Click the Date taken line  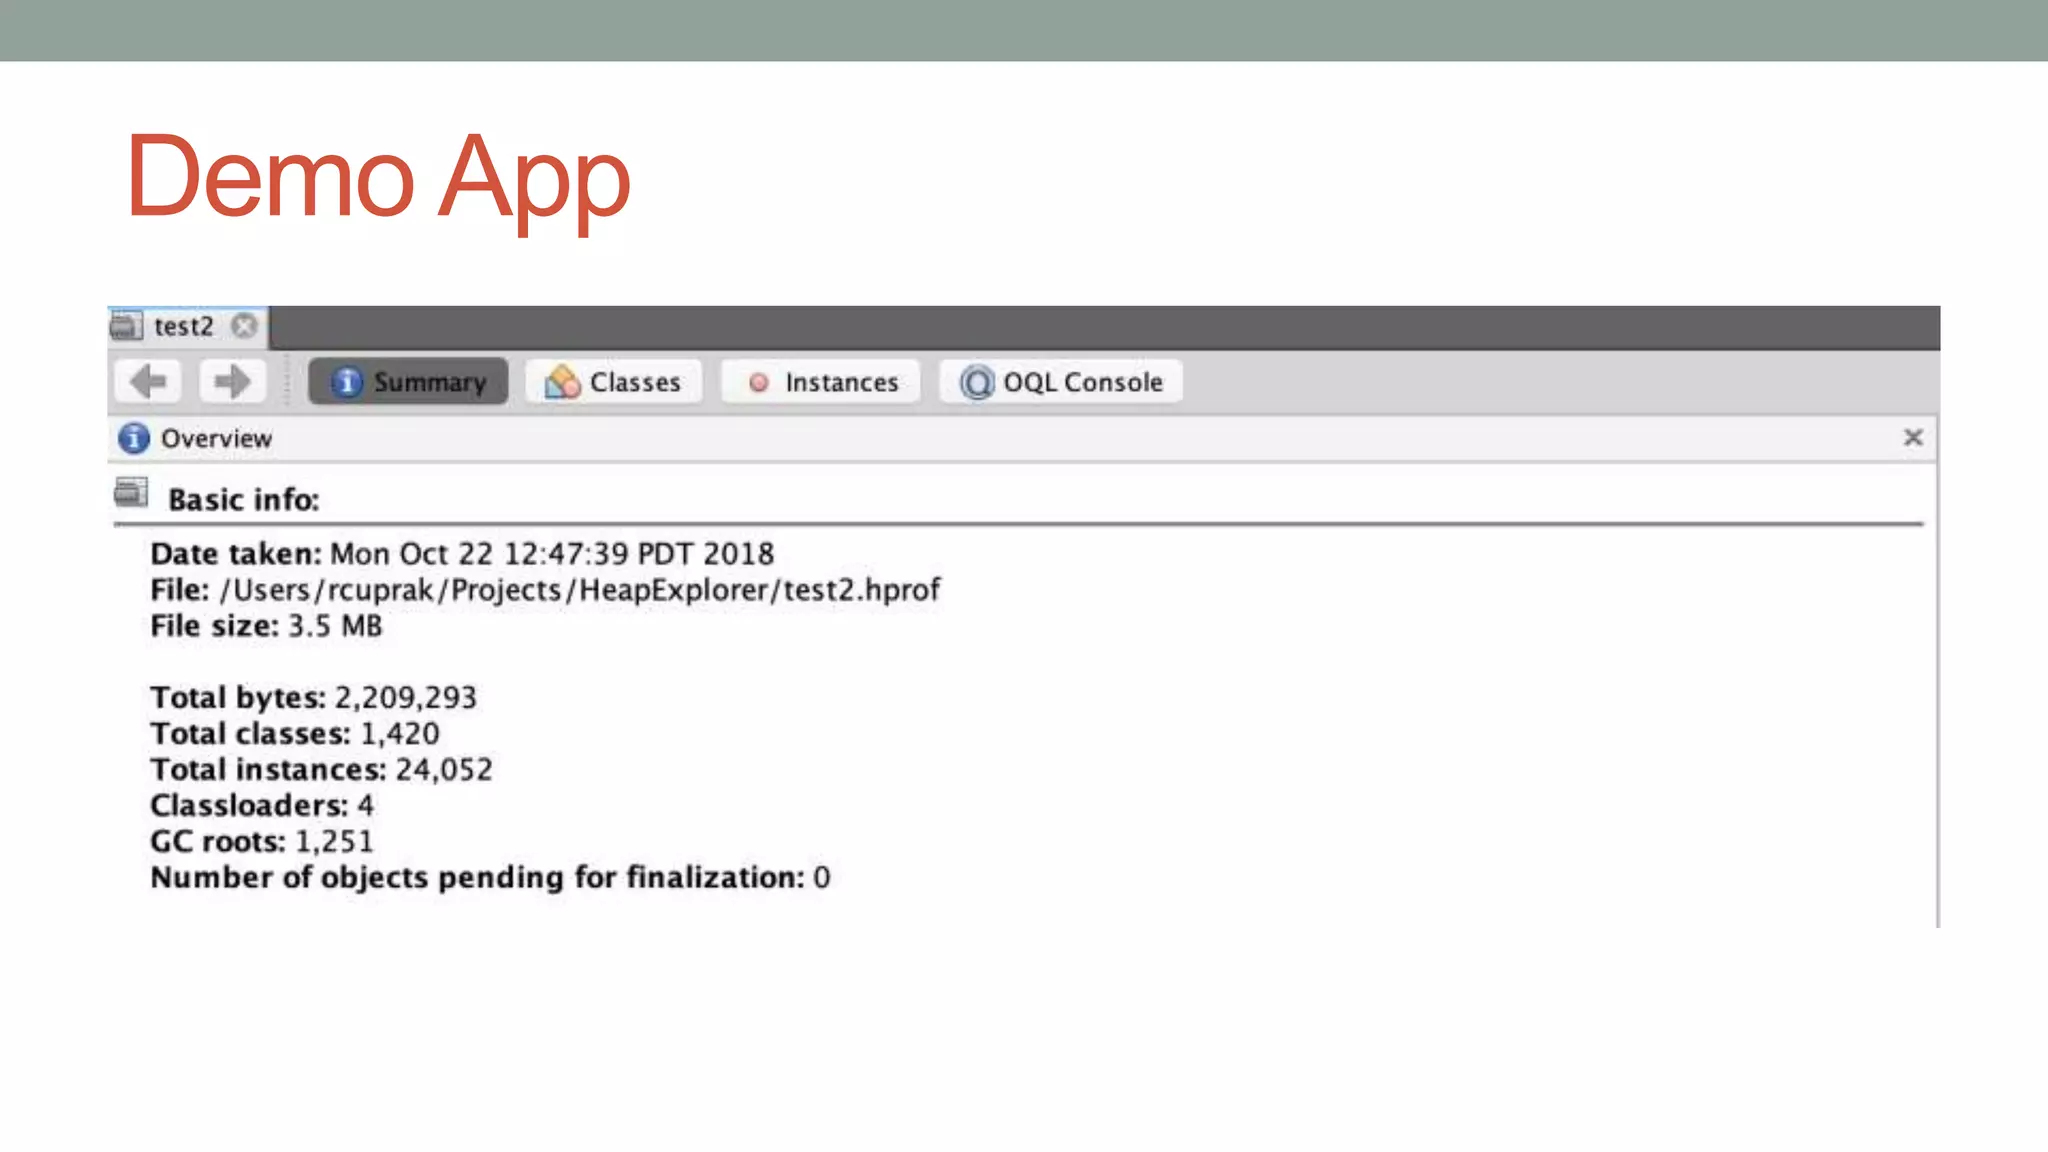click(x=461, y=554)
